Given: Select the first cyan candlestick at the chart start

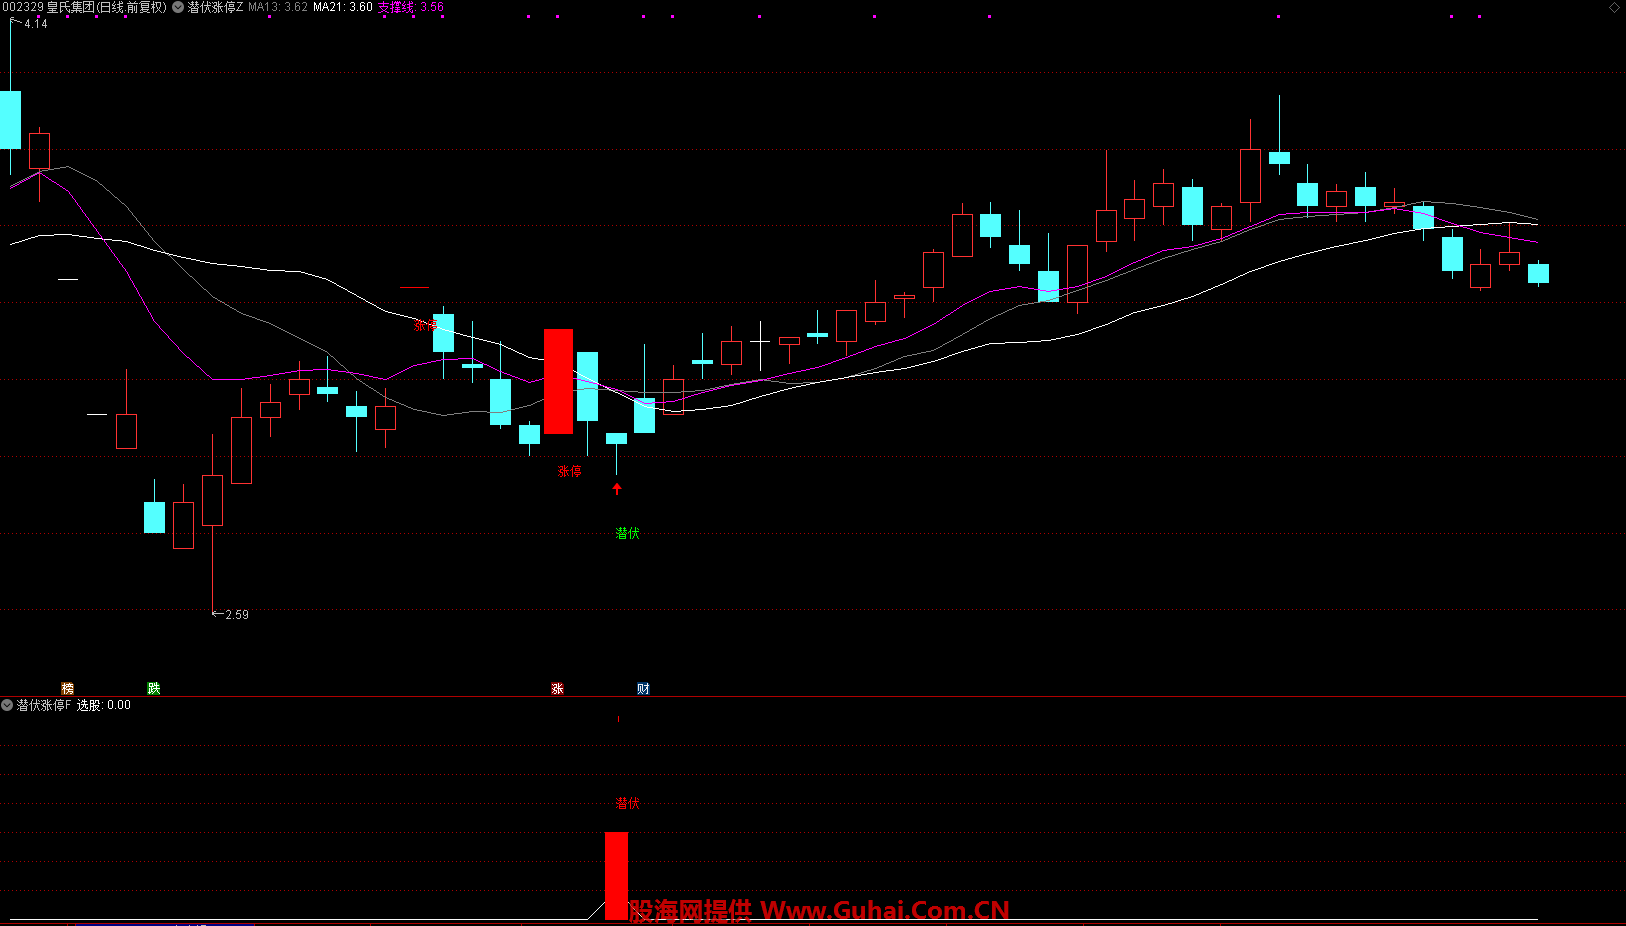Looking at the screenshot, I should (10, 120).
